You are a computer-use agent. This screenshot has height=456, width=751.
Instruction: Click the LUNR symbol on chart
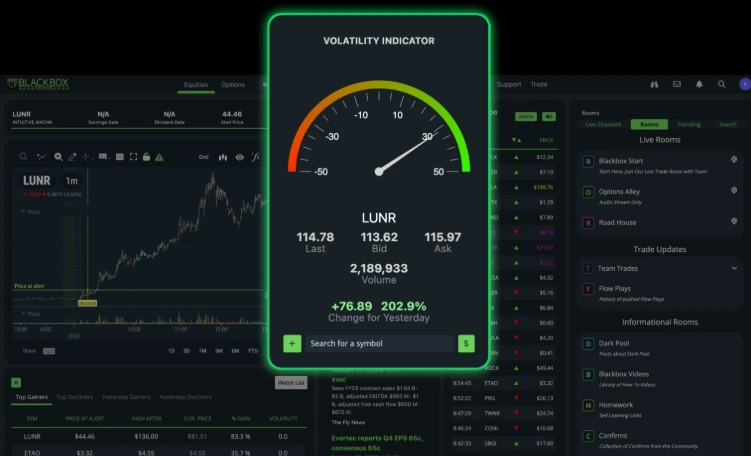[36, 181]
